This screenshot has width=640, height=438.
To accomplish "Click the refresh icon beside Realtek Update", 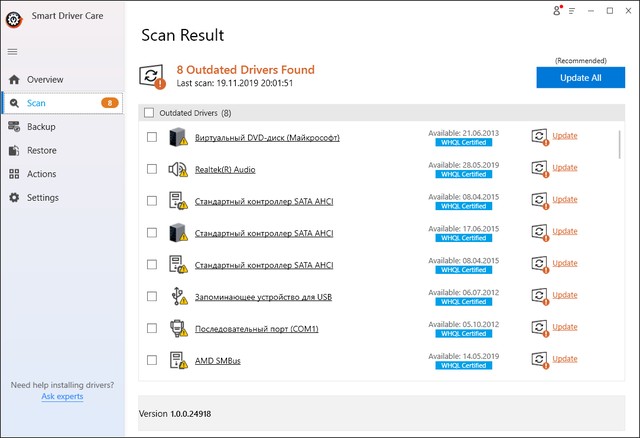I will click(x=539, y=168).
